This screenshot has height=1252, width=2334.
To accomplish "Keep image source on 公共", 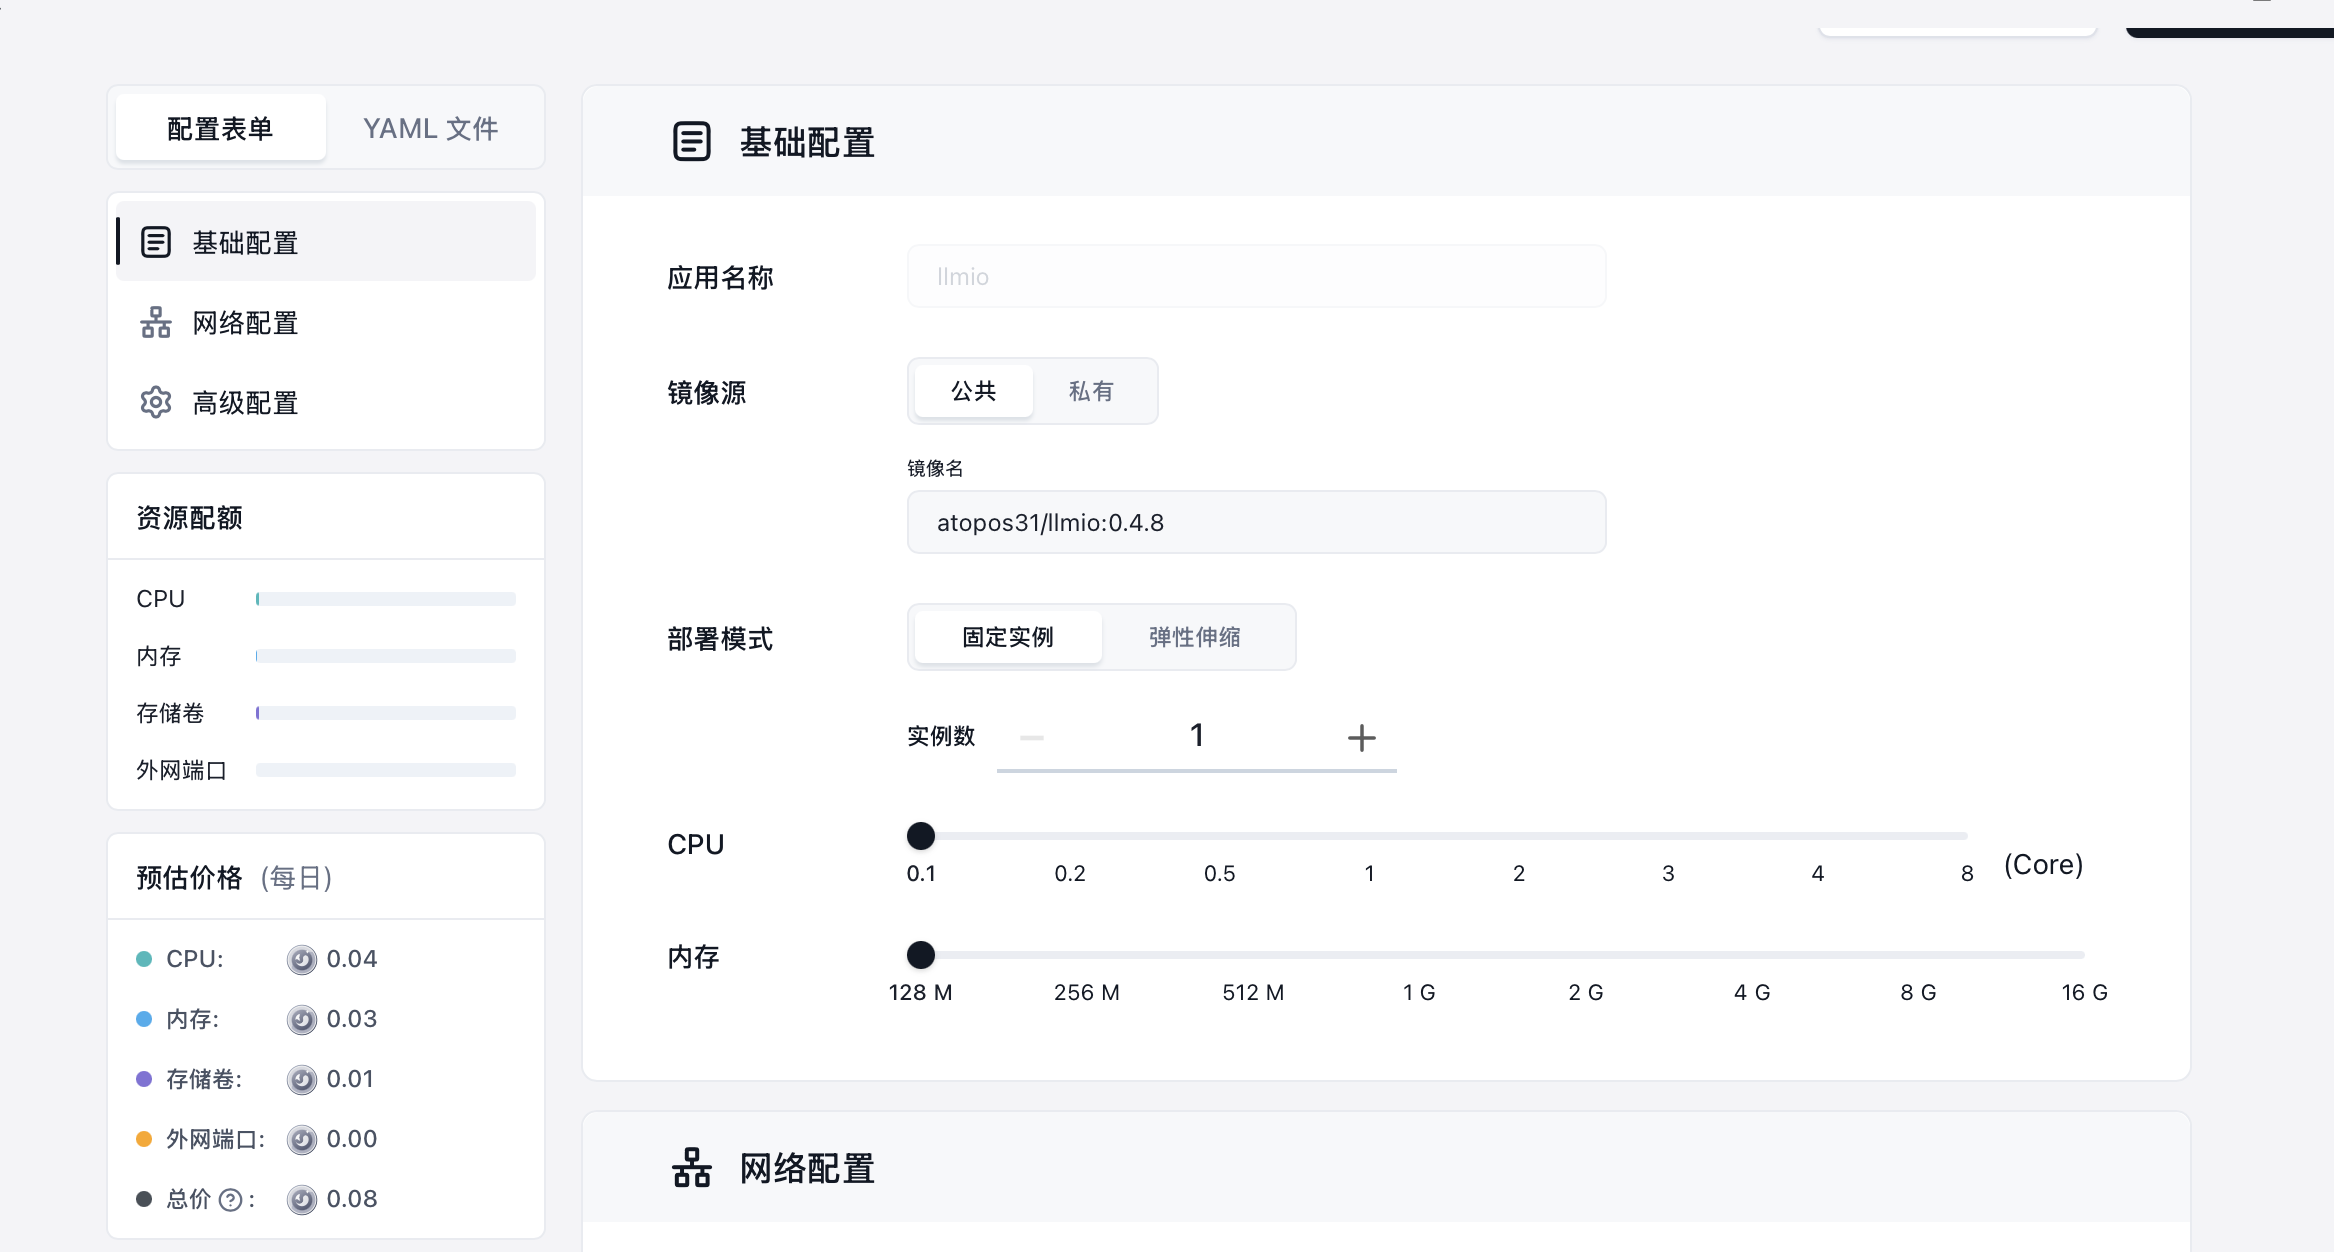I will point(972,391).
